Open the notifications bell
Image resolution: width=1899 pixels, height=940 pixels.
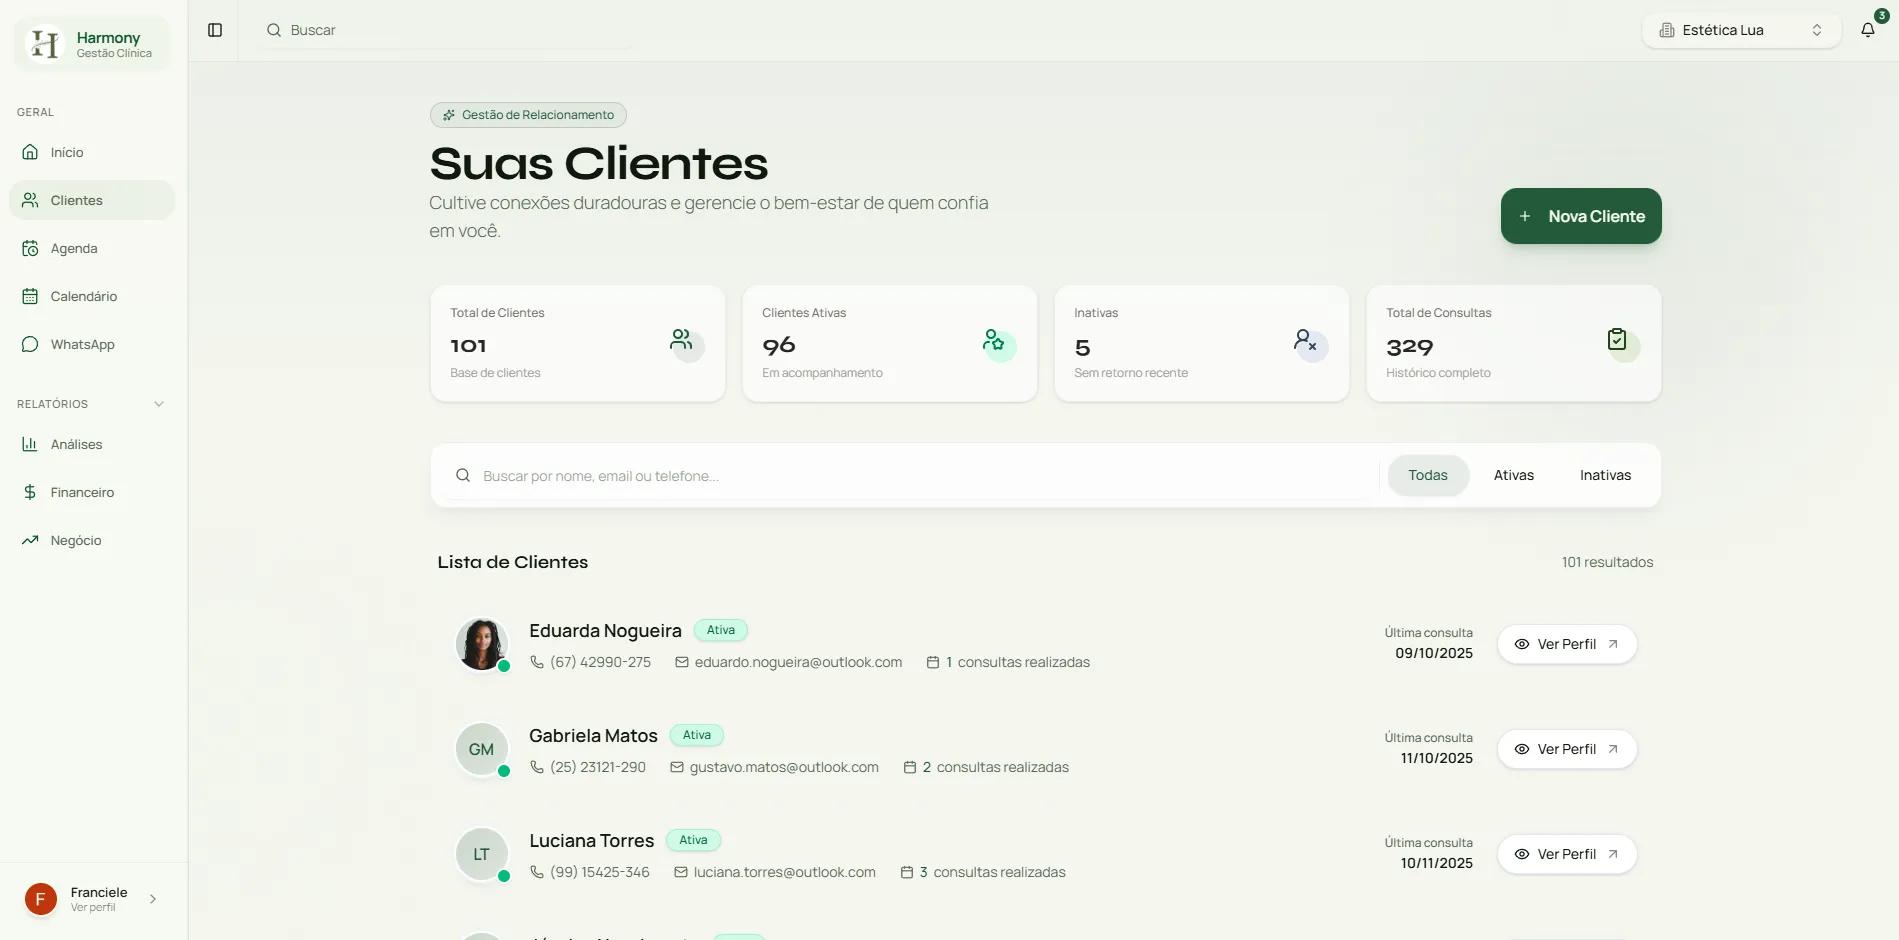(1867, 30)
